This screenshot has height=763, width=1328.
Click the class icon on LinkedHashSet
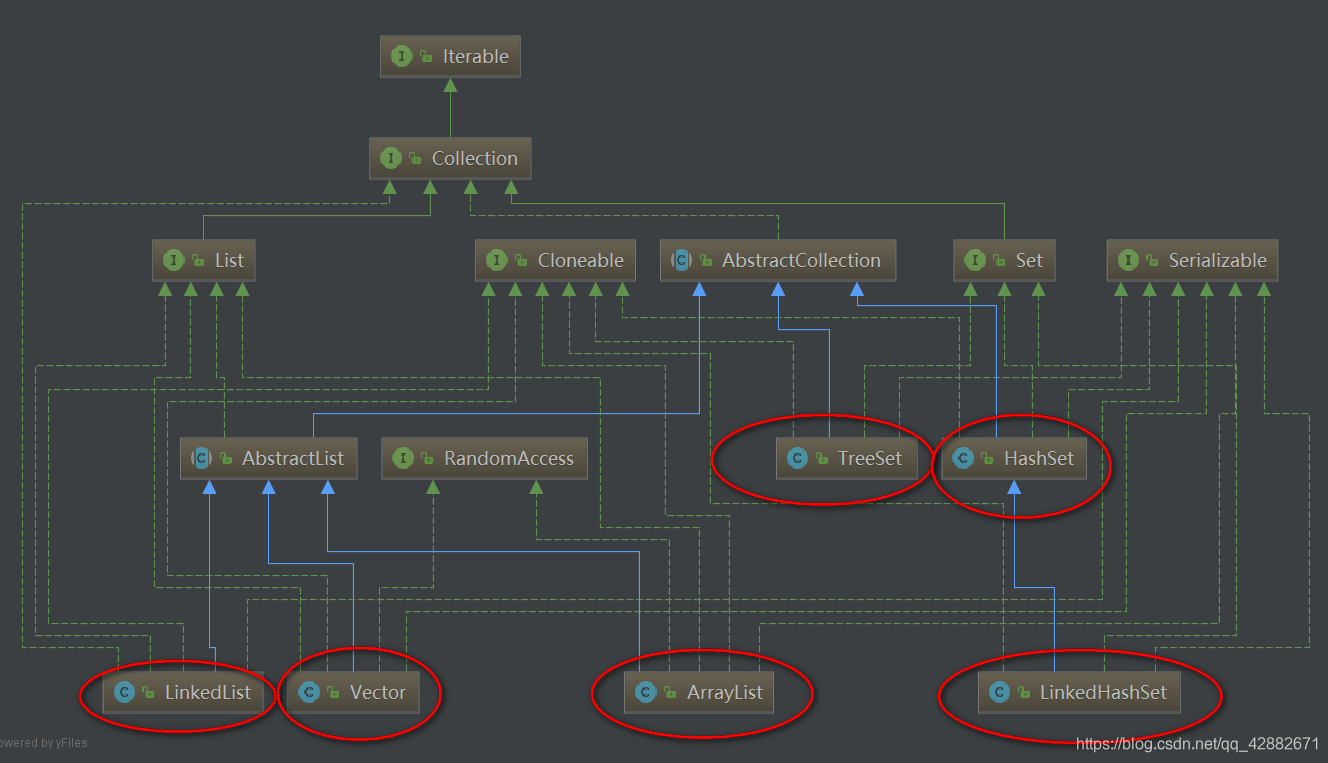[999, 692]
